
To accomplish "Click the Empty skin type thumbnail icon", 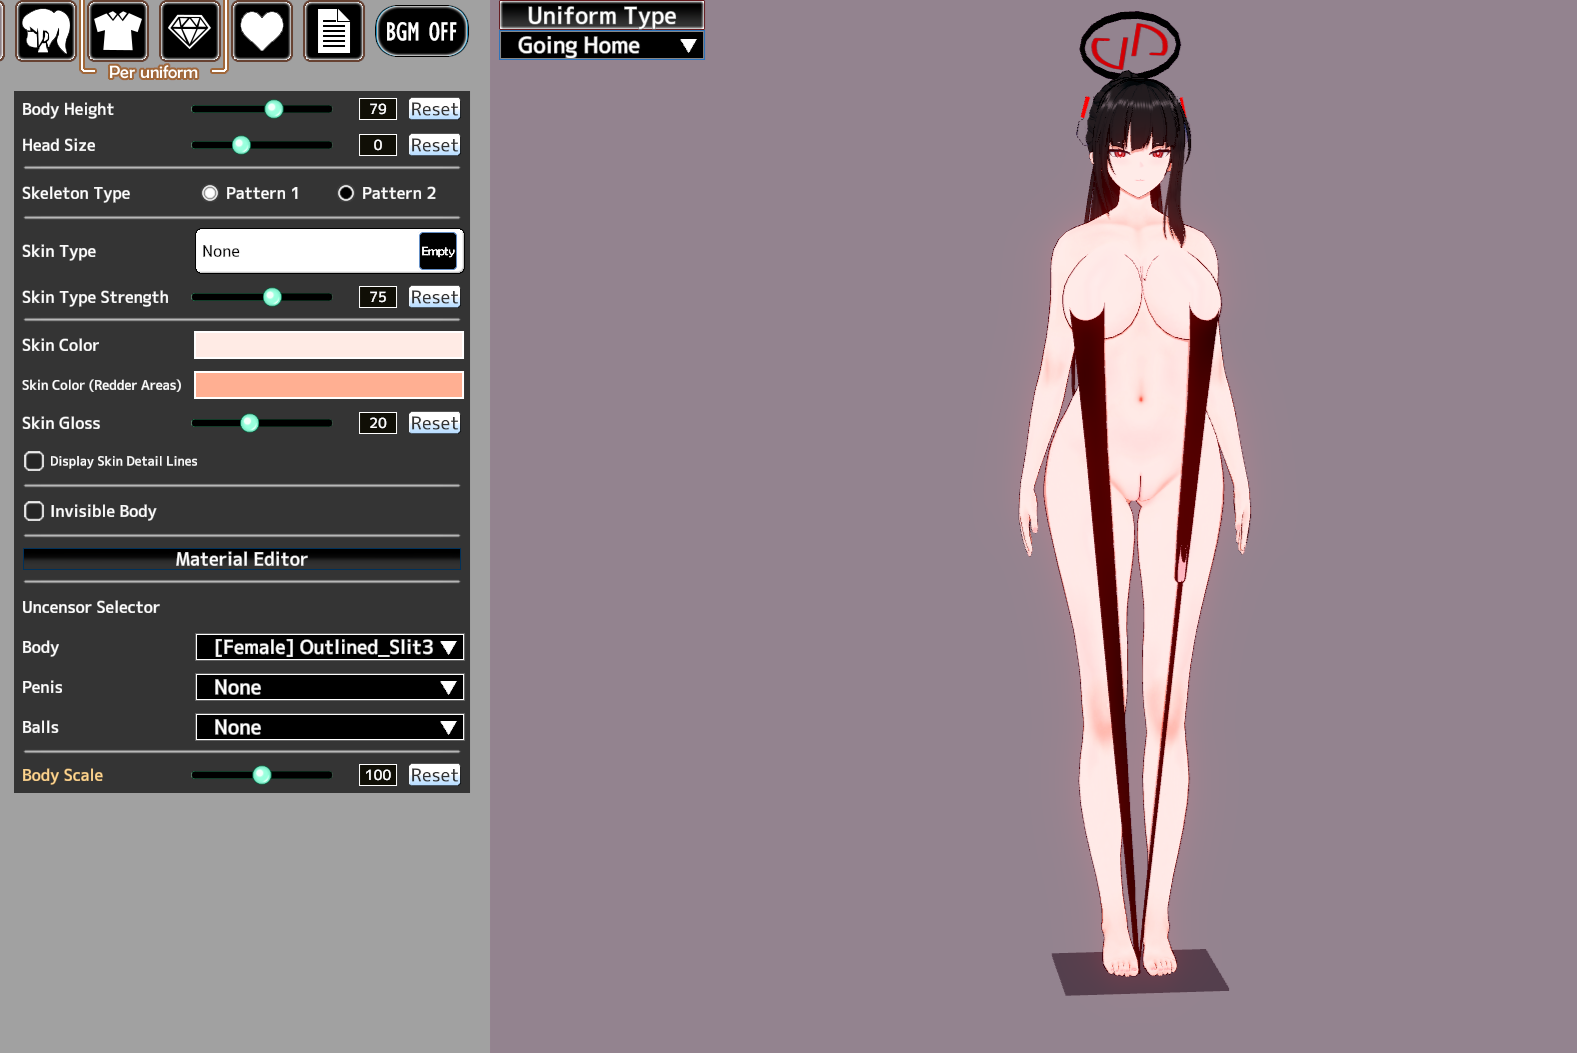I will pyautogui.click(x=438, y=251).
